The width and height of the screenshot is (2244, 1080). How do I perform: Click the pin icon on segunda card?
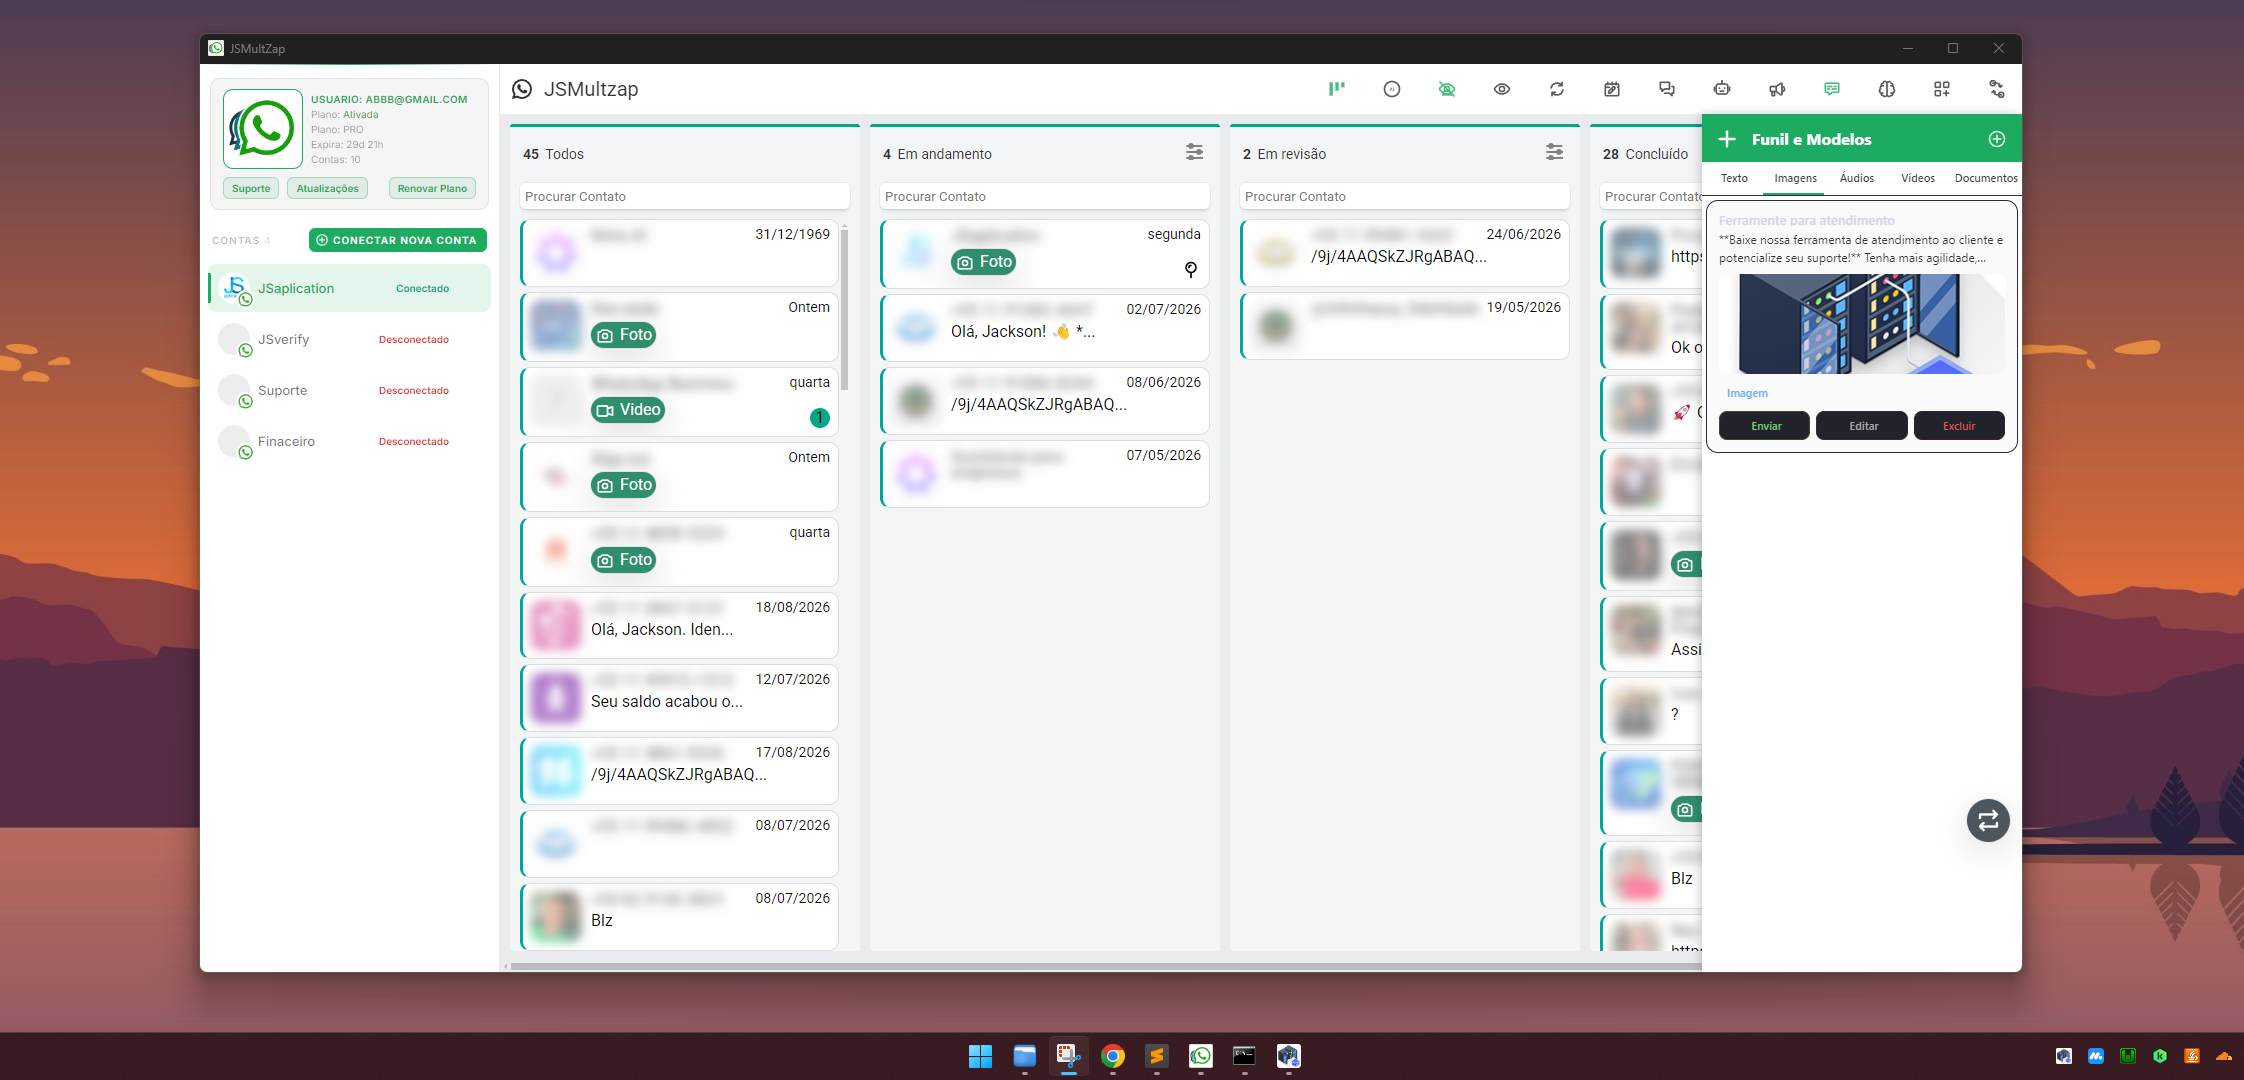[1190, 269]
